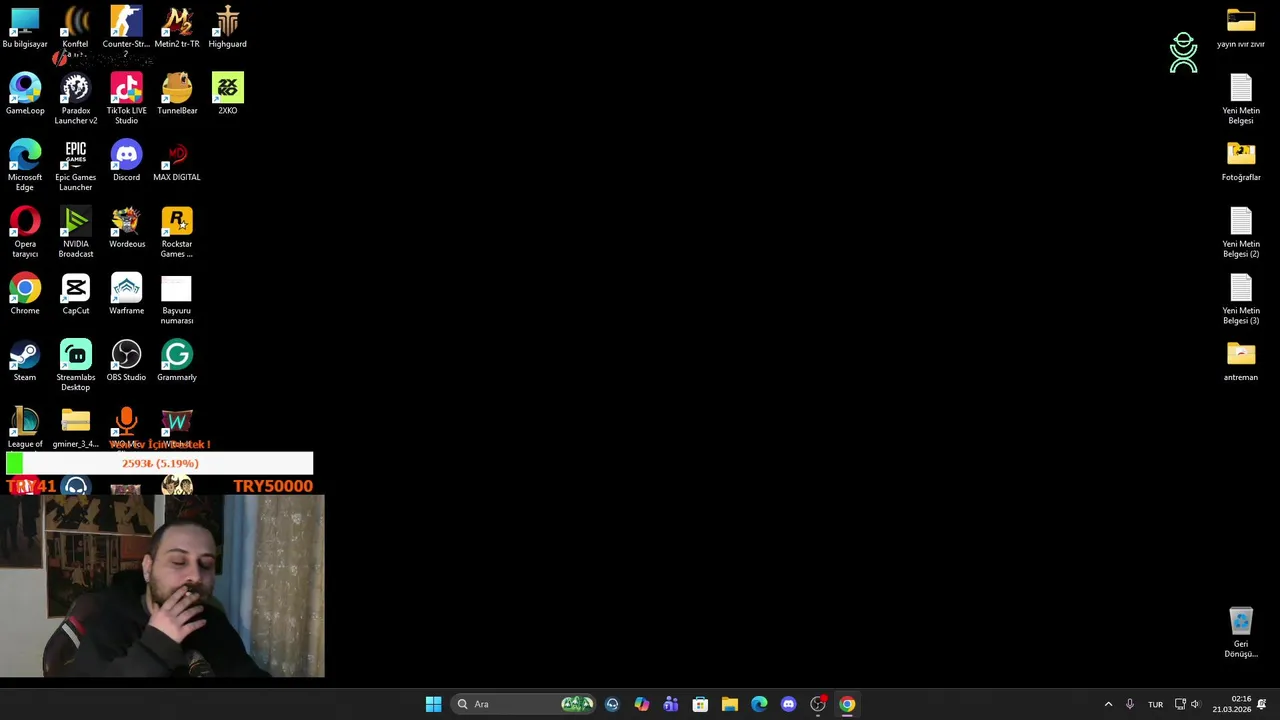This screenshot has height=720, width=1280.
Task: Open the Bu bilgisayar desktop shortcut
Action: tap(25, 28)
